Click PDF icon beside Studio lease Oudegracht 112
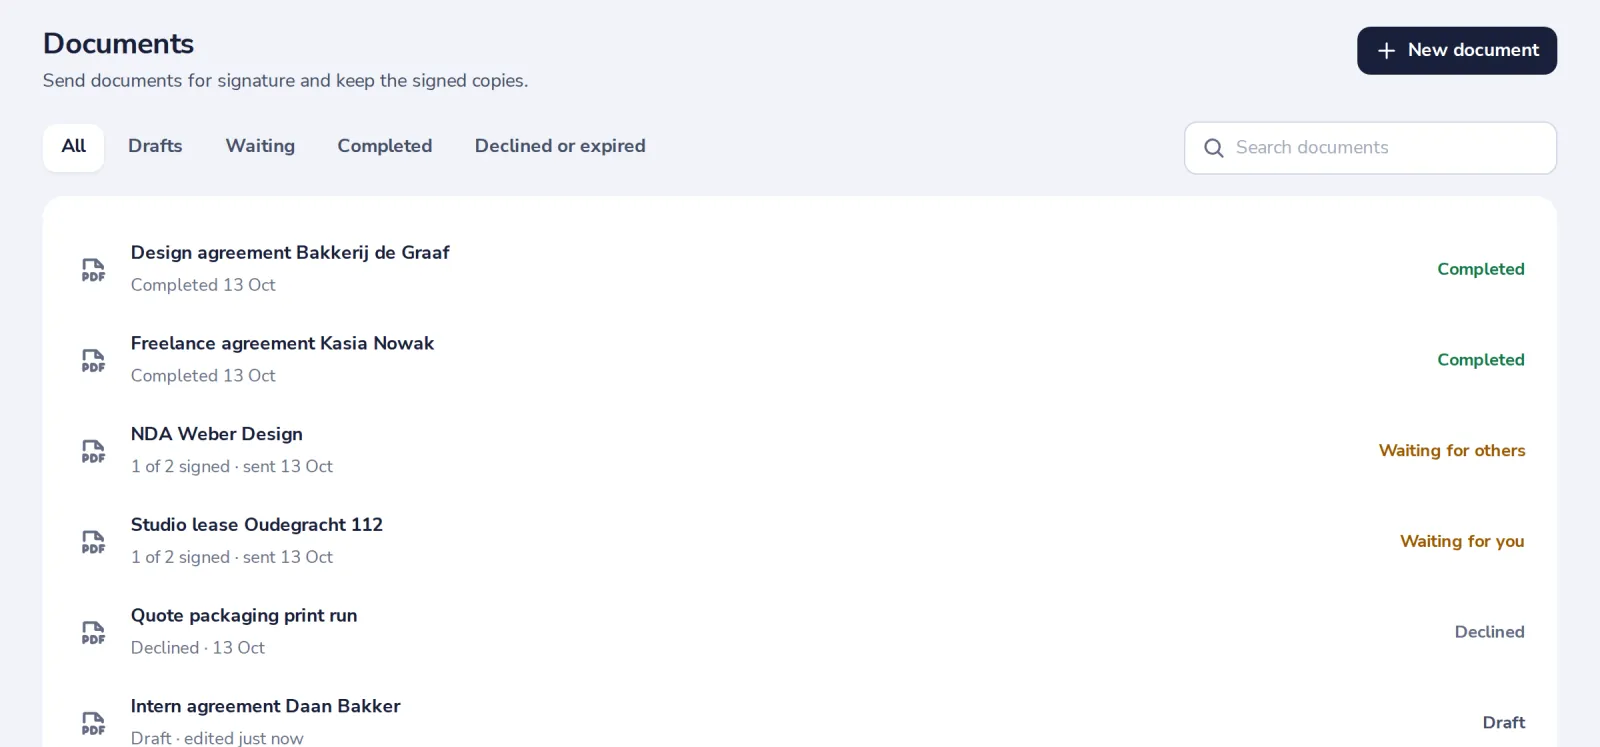This screenshot has width=1600, height=747. click(x=93, y=542)
